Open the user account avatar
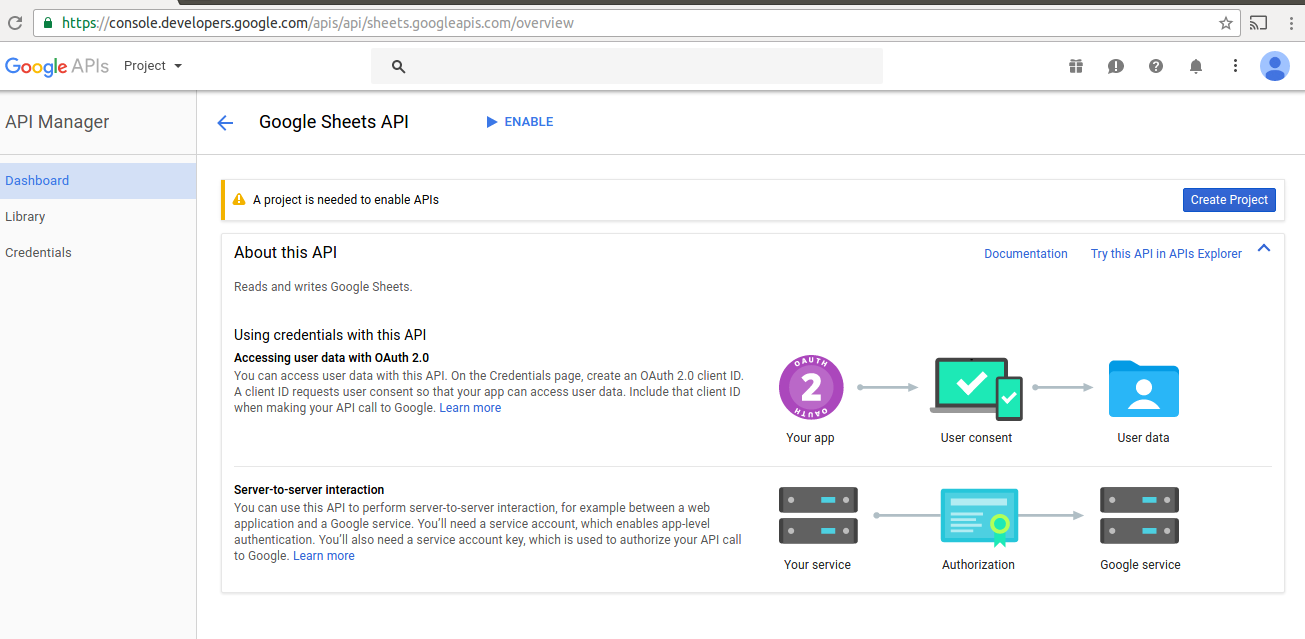This screenshot has height=639, width=1305. (1275, 66)
